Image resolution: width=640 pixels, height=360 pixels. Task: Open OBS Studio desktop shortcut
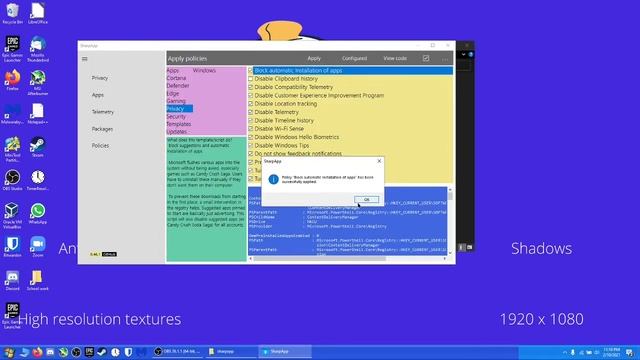point(12,180)
